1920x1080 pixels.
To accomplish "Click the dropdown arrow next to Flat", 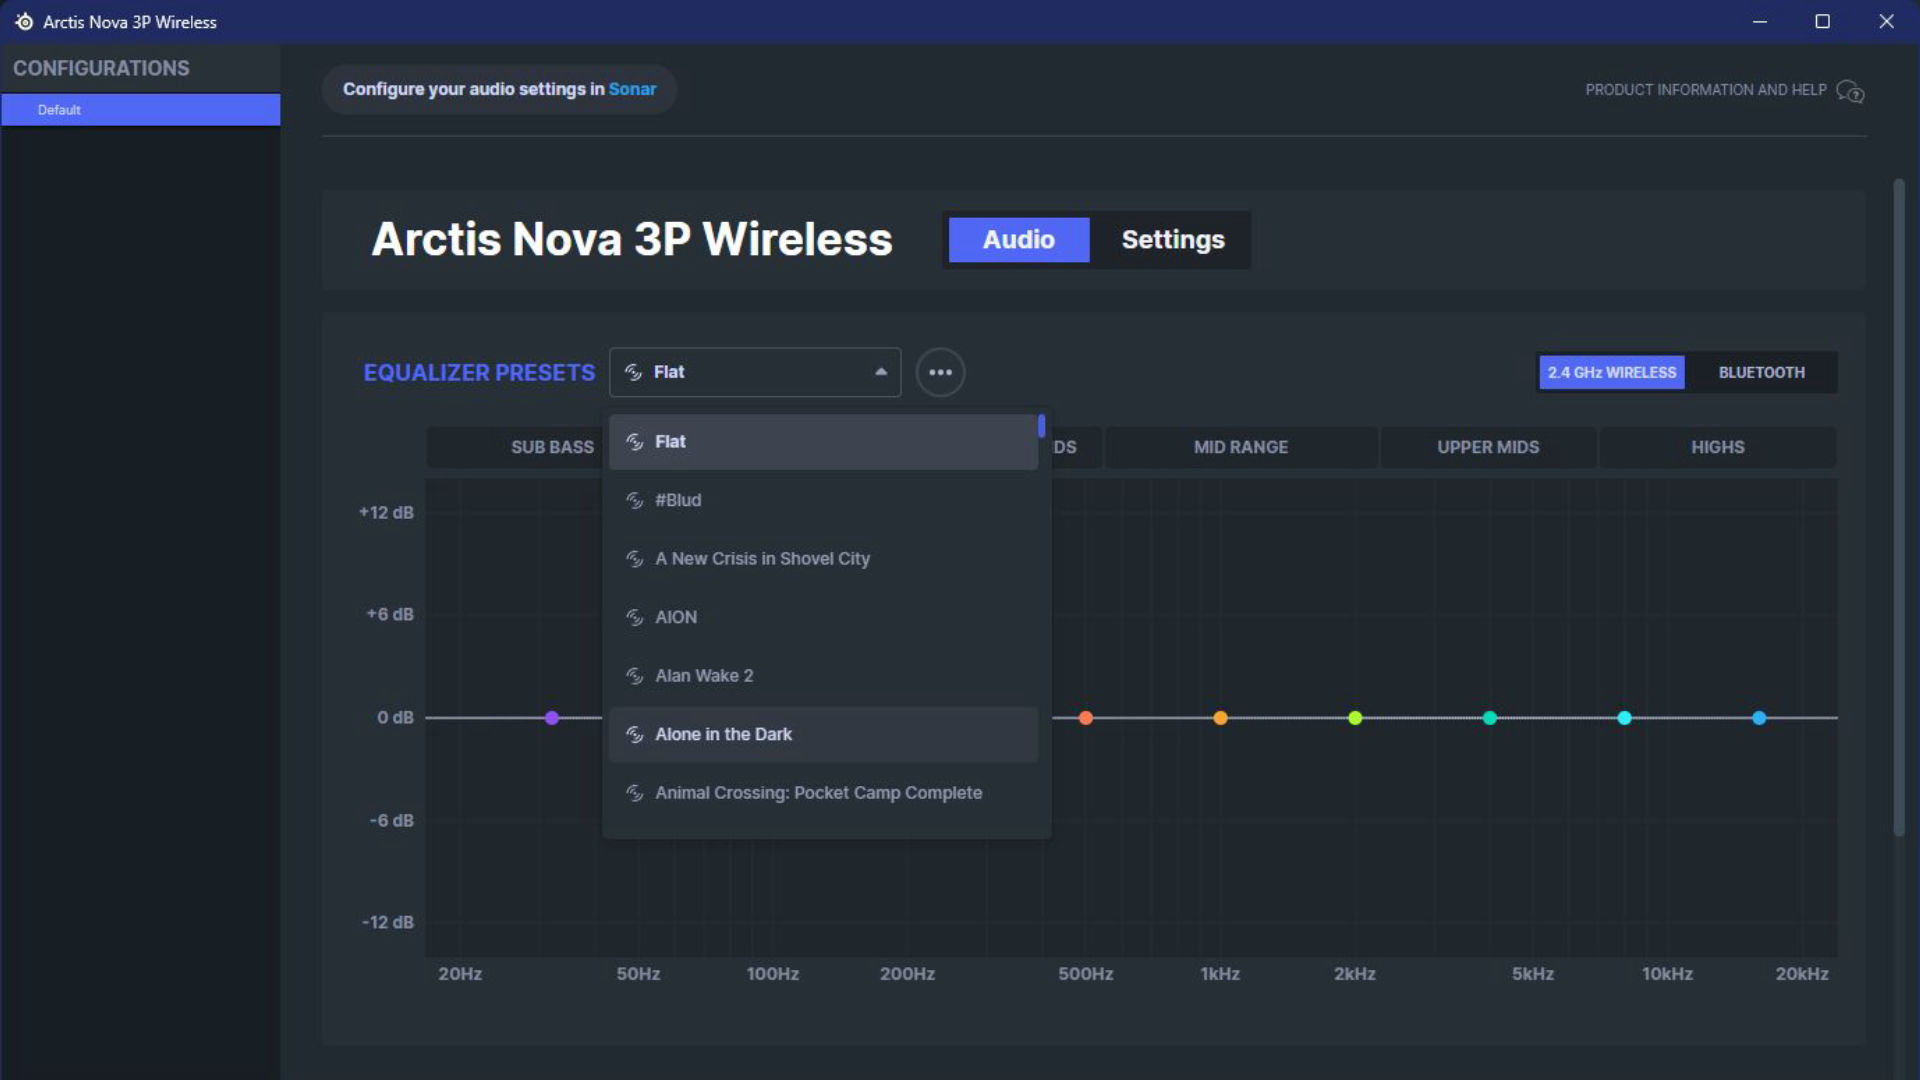I will click(881, 372).
